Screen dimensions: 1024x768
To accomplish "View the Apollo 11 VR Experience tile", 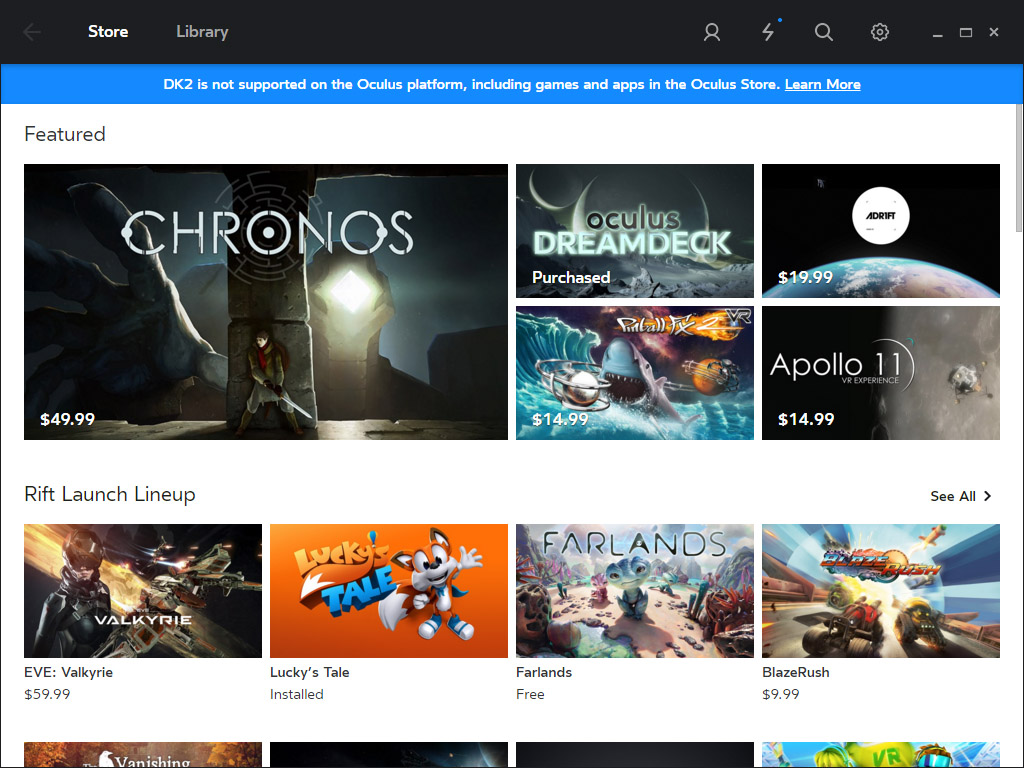I will (881, 373).
